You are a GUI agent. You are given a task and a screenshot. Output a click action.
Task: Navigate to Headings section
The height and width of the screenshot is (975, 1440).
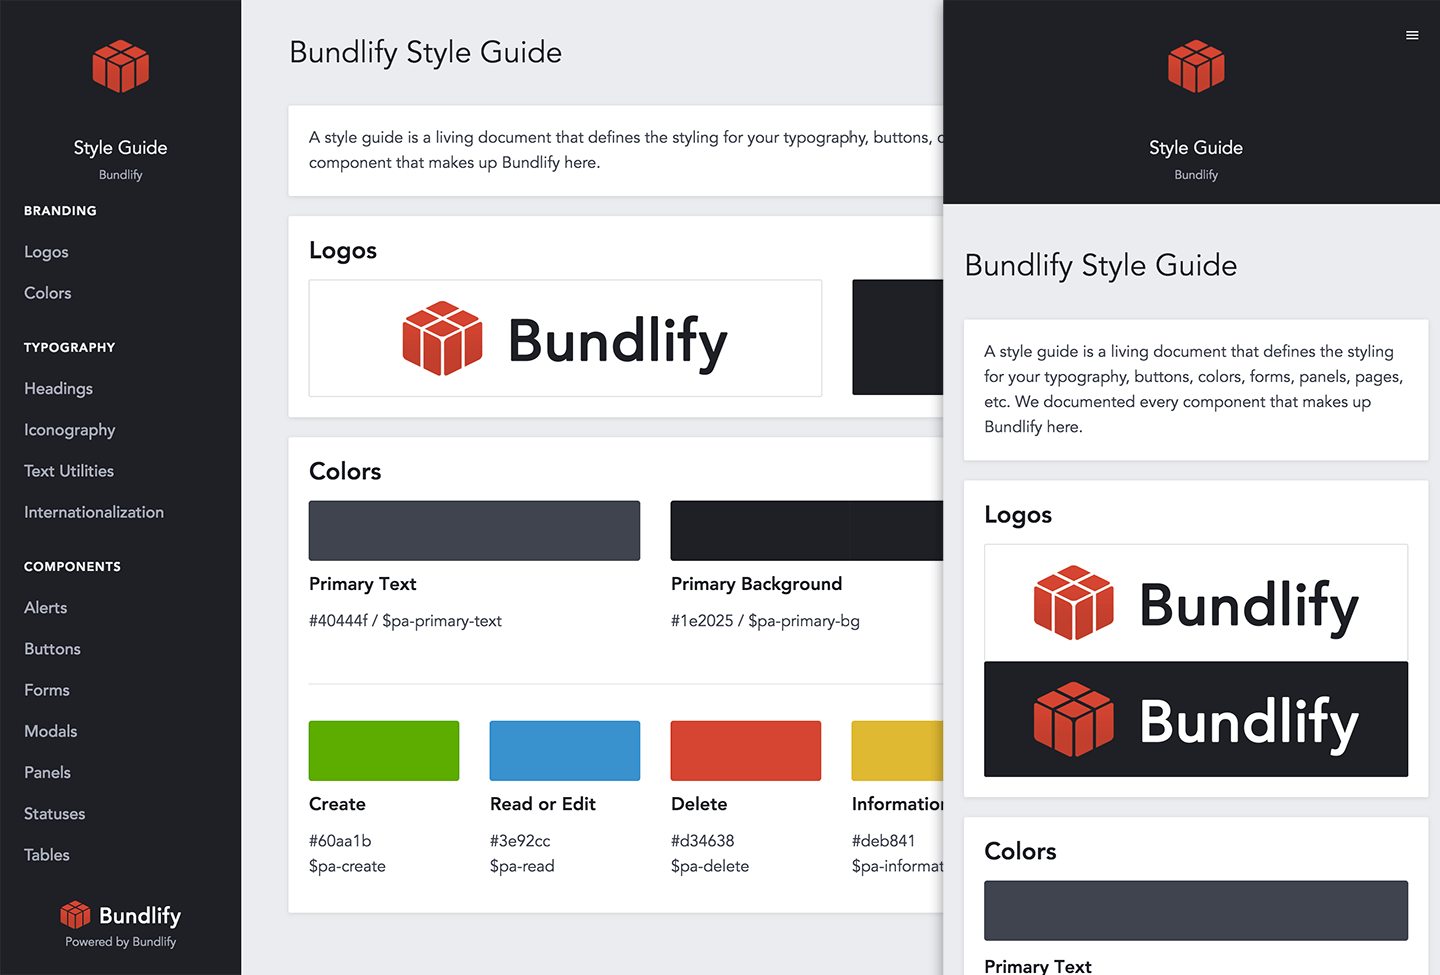pyautogui.click(x=58, y=388)
